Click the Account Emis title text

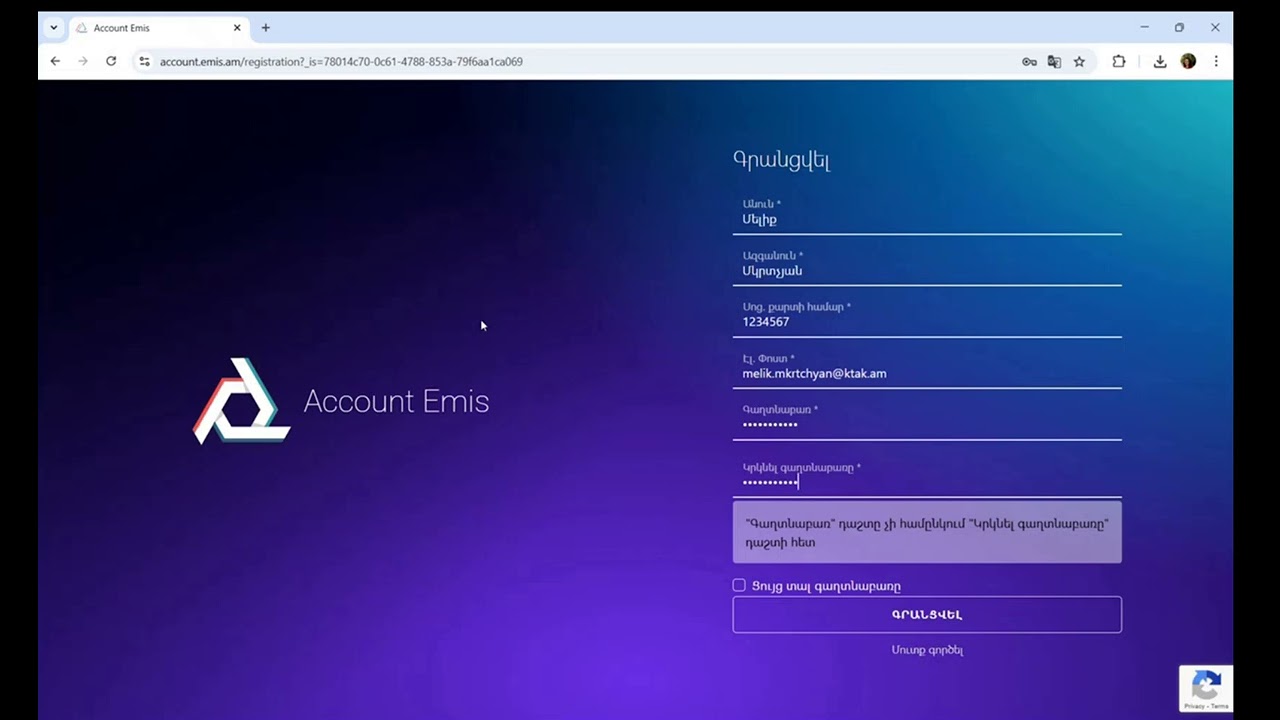396,401
